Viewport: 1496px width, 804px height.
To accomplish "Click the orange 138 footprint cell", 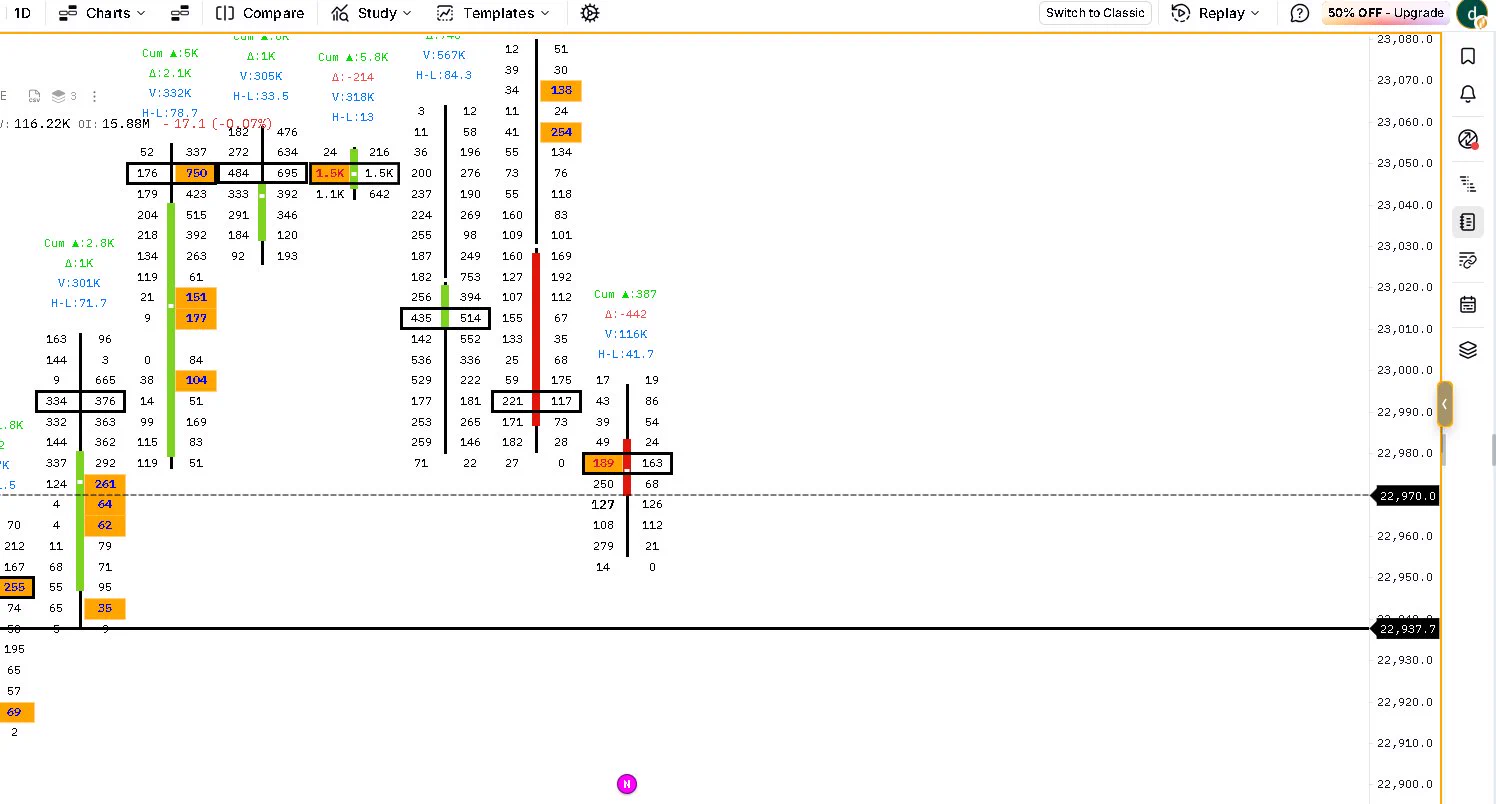I will pyautogui.click(x=561, y=91).
